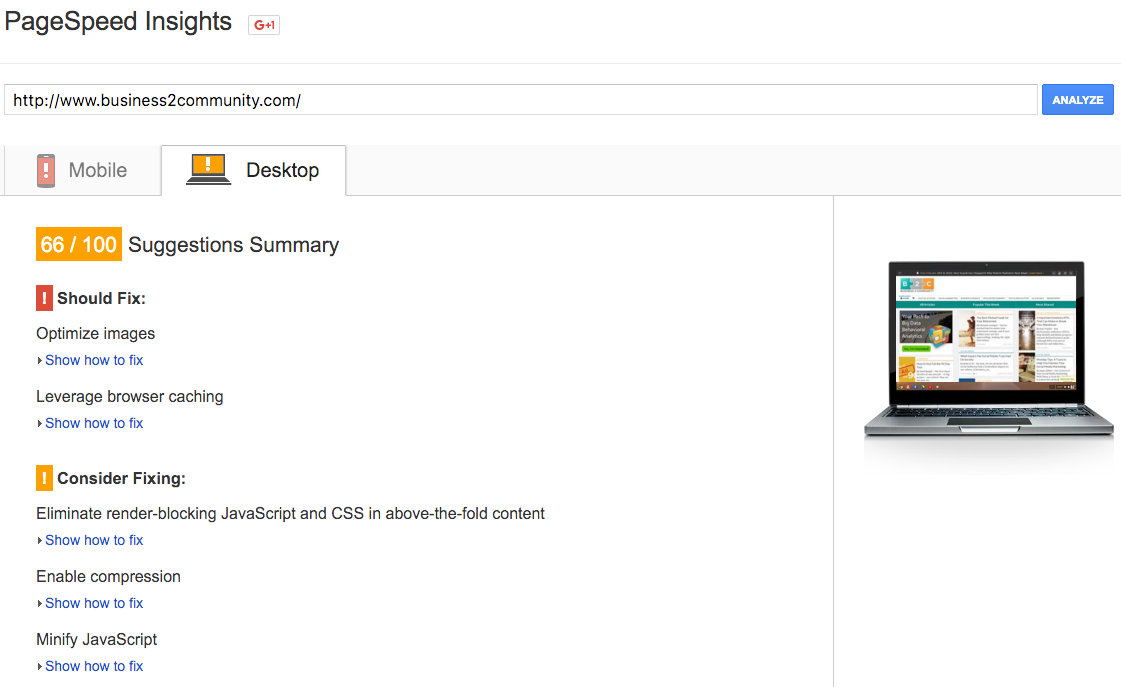Viewport: 1121px width, 687px height.
Task: Click the 66 / 100 score badge
Action: [x=79, y=245]
